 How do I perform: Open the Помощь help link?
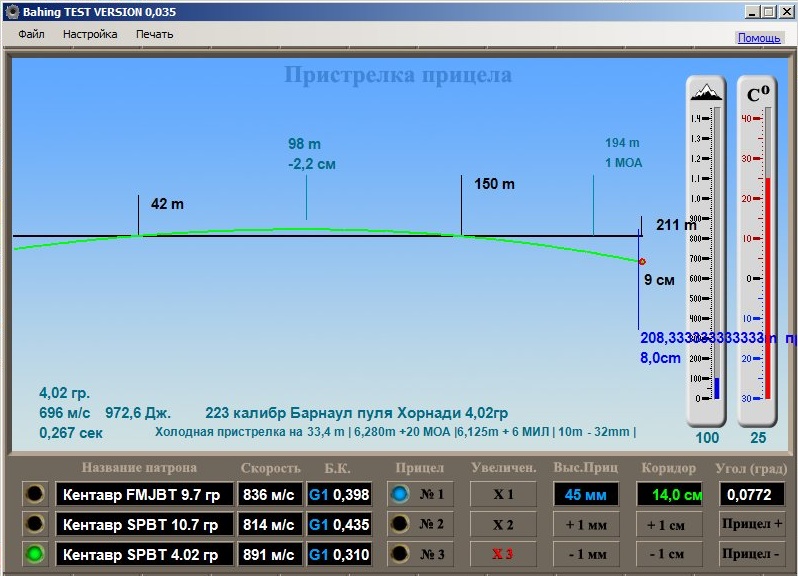point(759,38)
